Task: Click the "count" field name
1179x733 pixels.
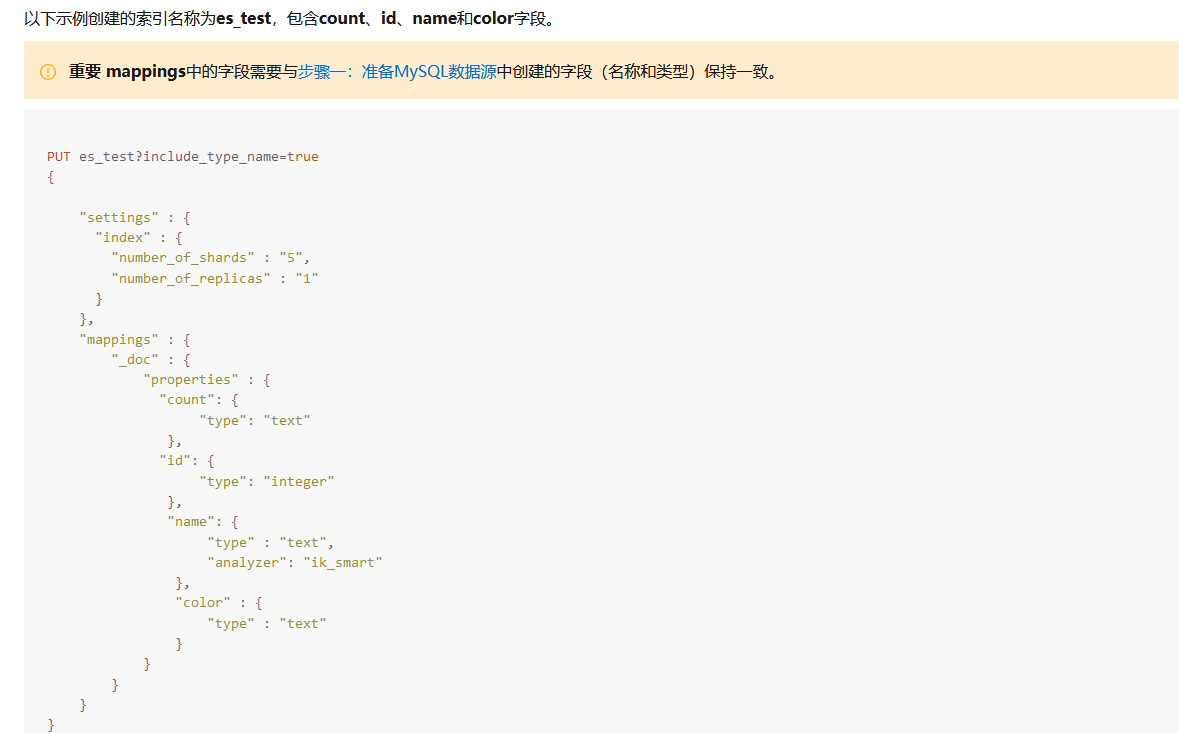Action: (x=186, y=400)
